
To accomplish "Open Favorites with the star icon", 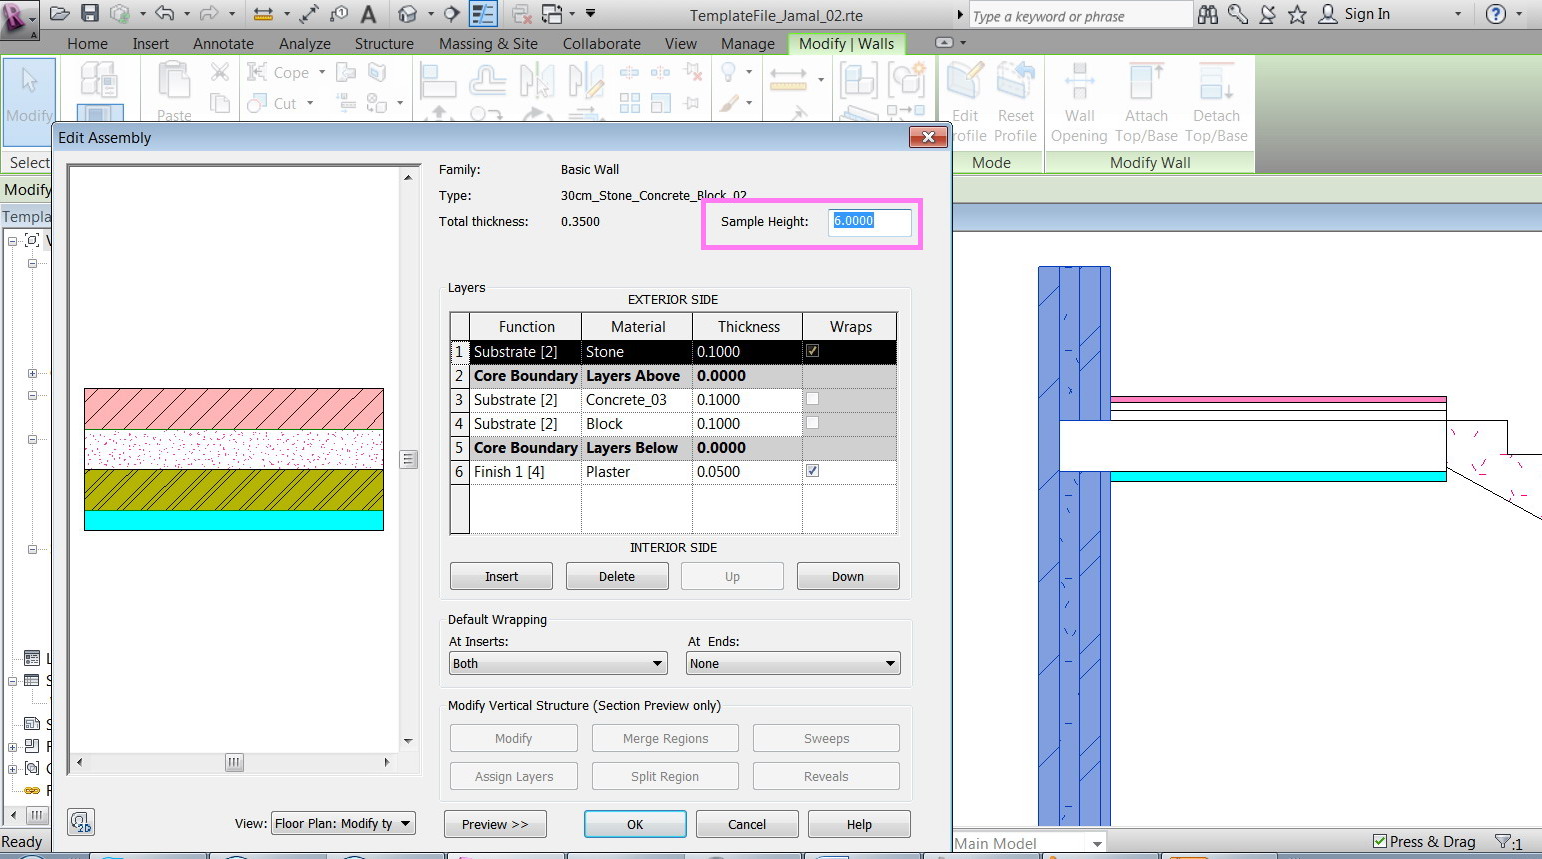I will 1297,14.
